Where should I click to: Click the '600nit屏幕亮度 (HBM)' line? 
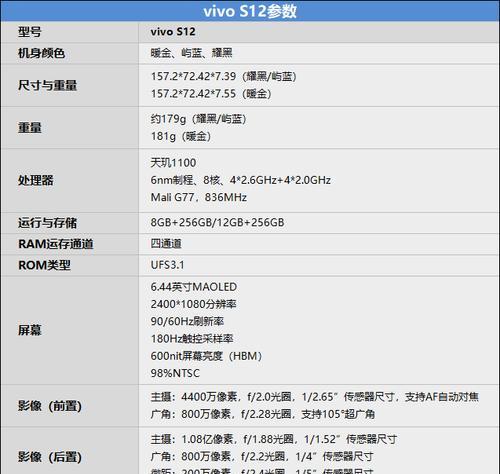tap(206, 356)
